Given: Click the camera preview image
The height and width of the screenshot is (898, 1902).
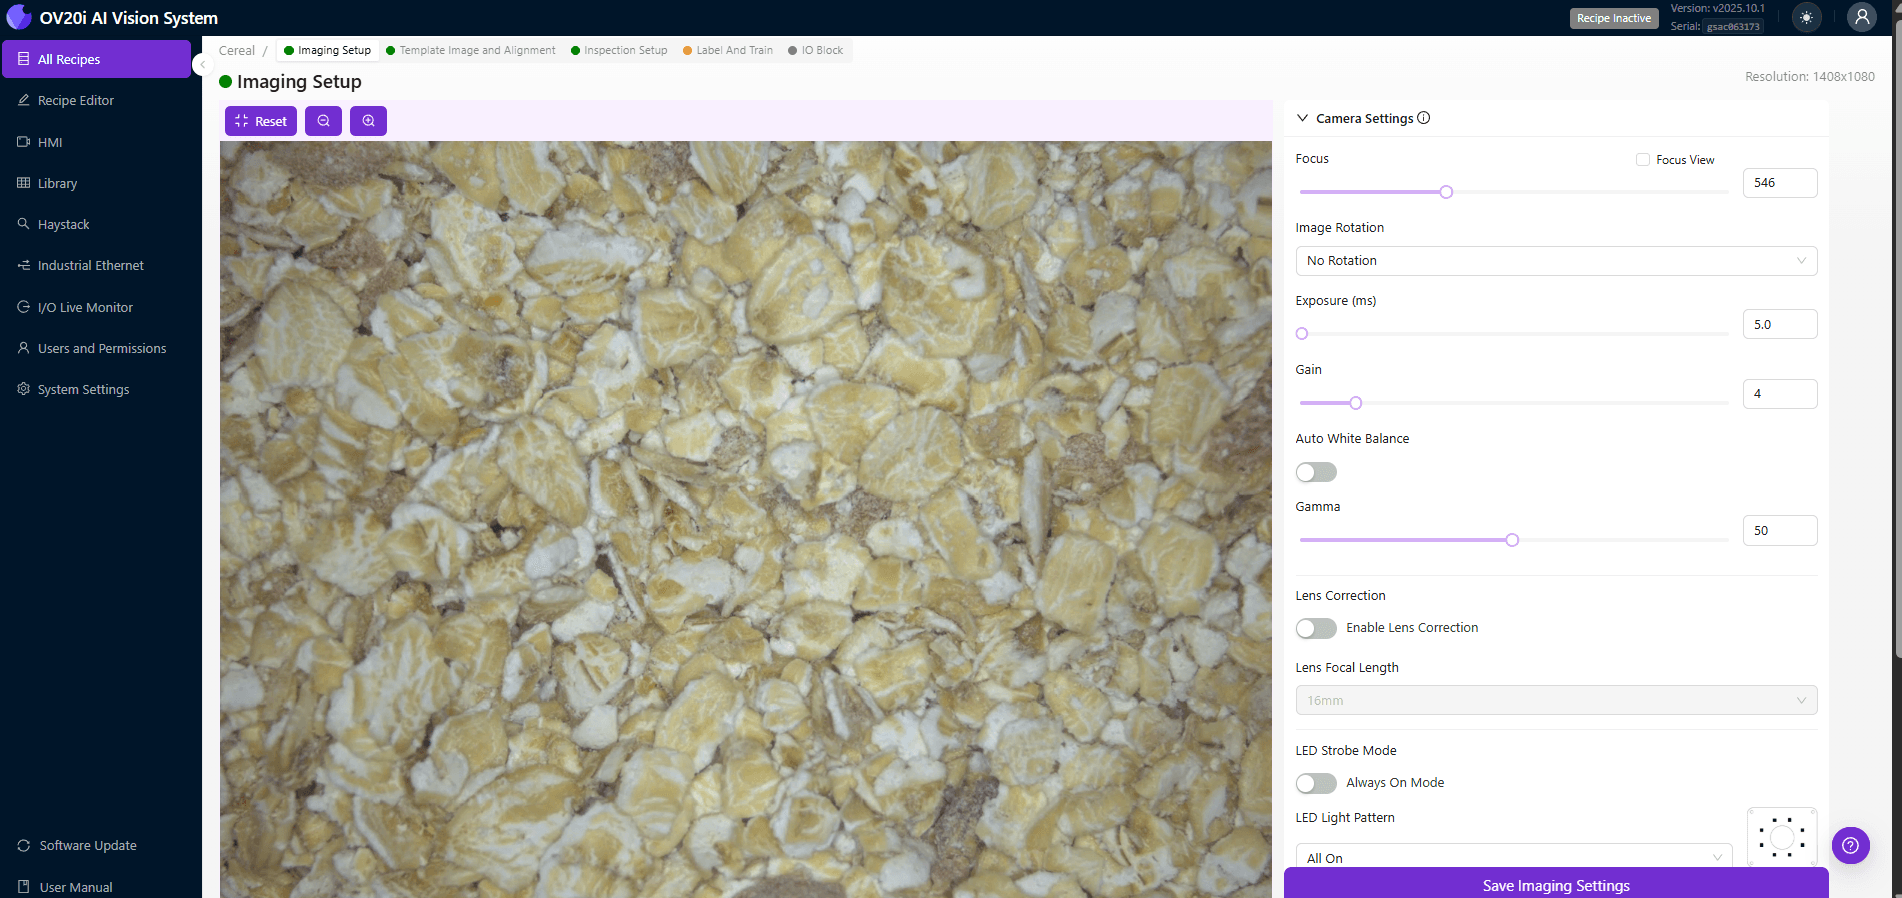Looking at the screenshot, I should [746, 519].
